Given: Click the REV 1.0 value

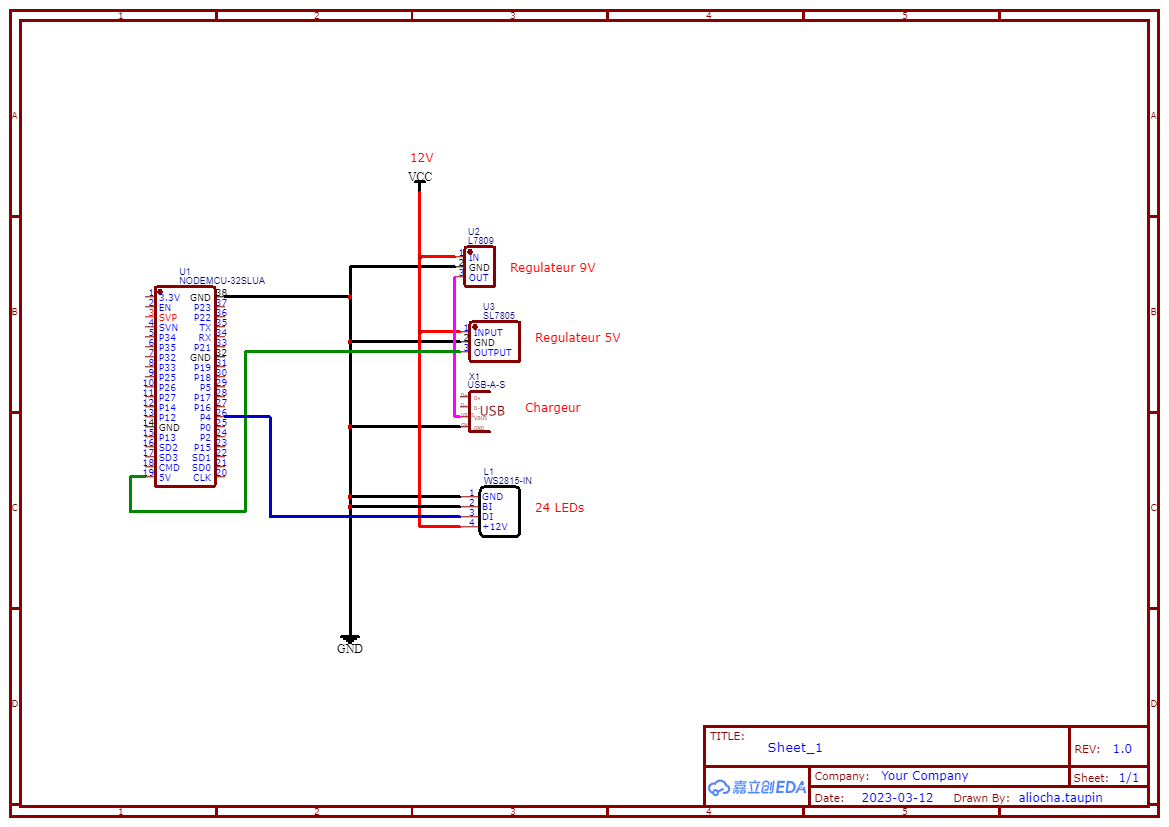Looking at the screenshot, I should coord(1122,749).
